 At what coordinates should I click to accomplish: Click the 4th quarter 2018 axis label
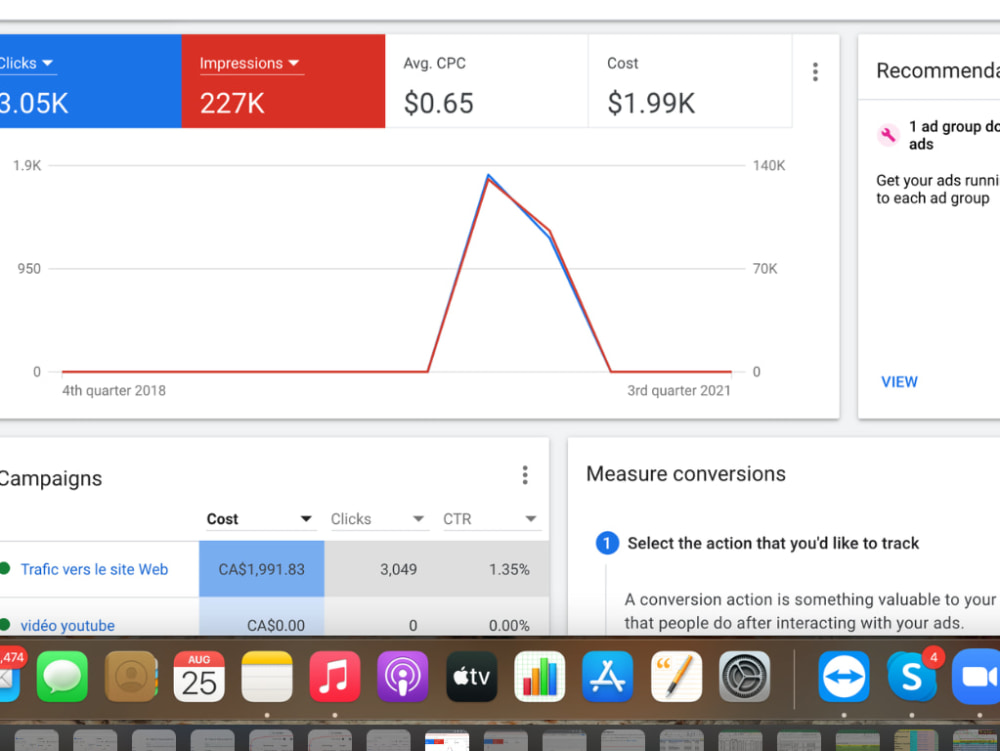point(114,390)
